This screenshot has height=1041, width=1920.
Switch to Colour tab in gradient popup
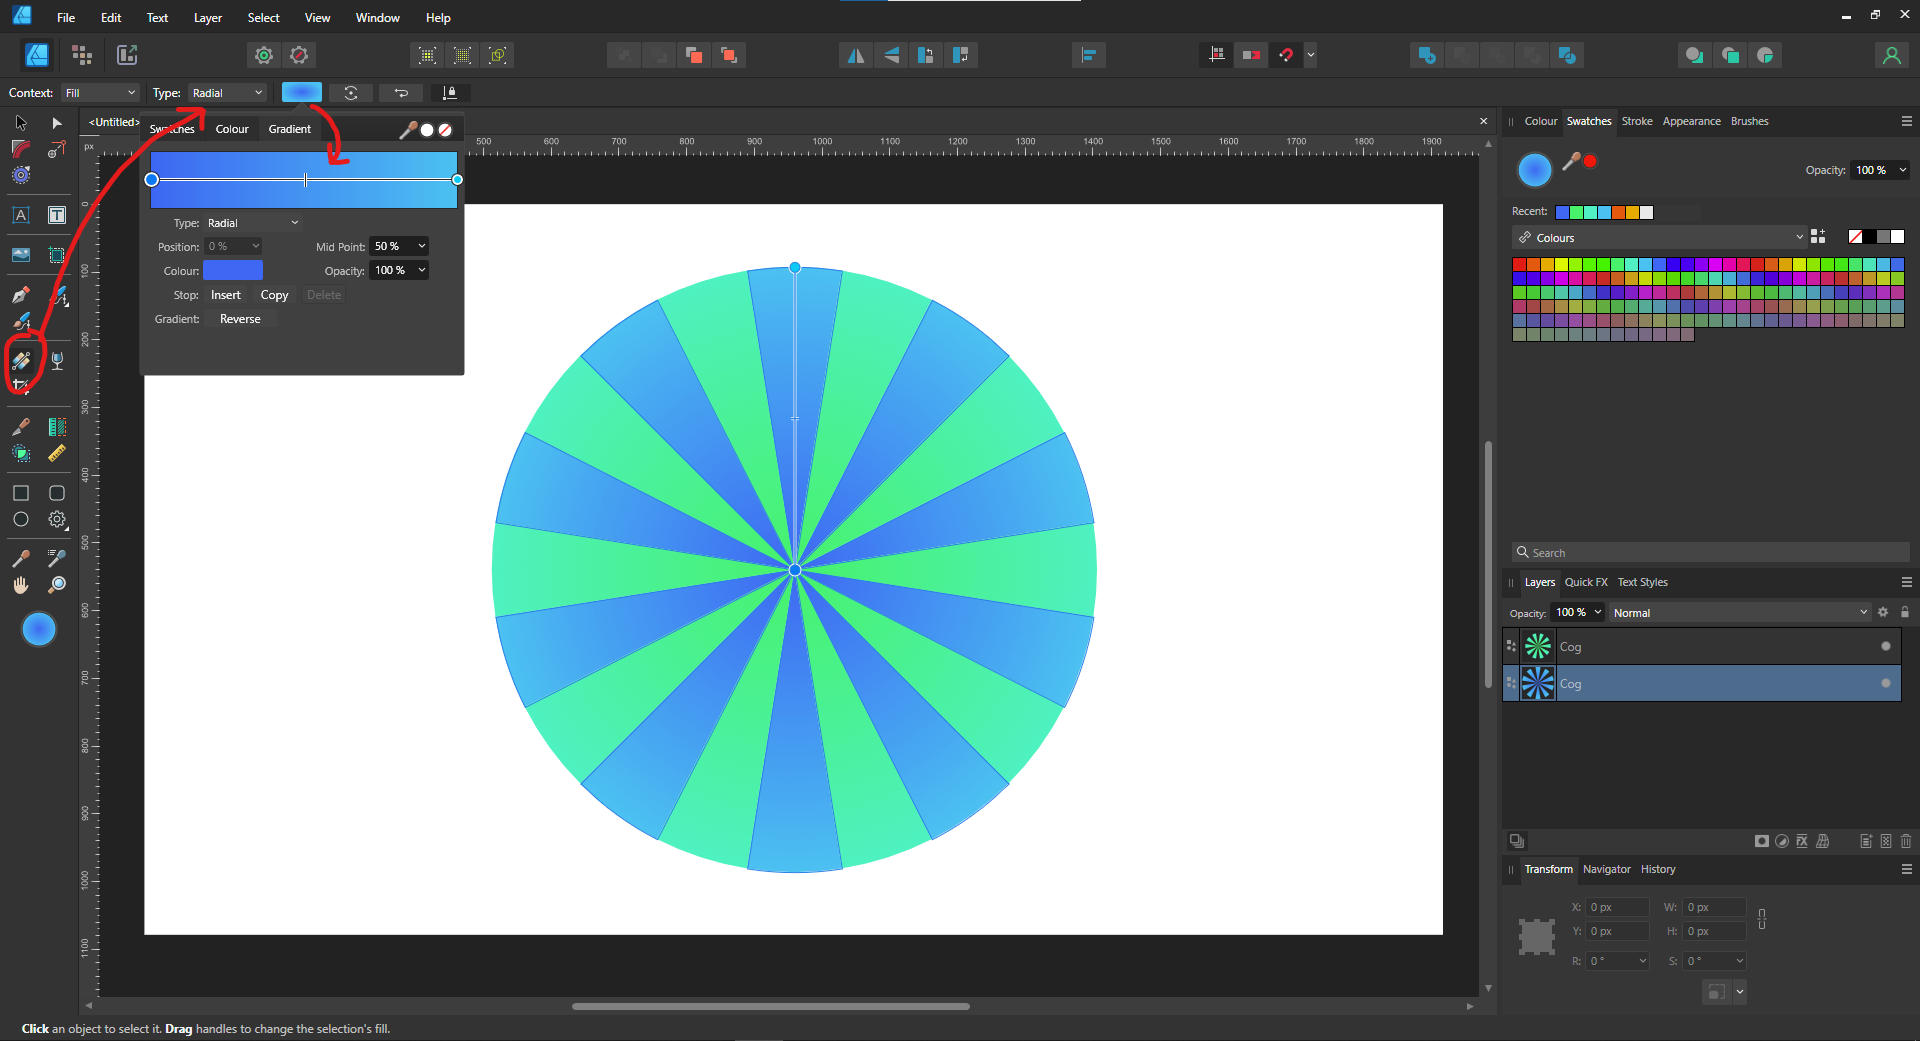[x=232, y=129]
